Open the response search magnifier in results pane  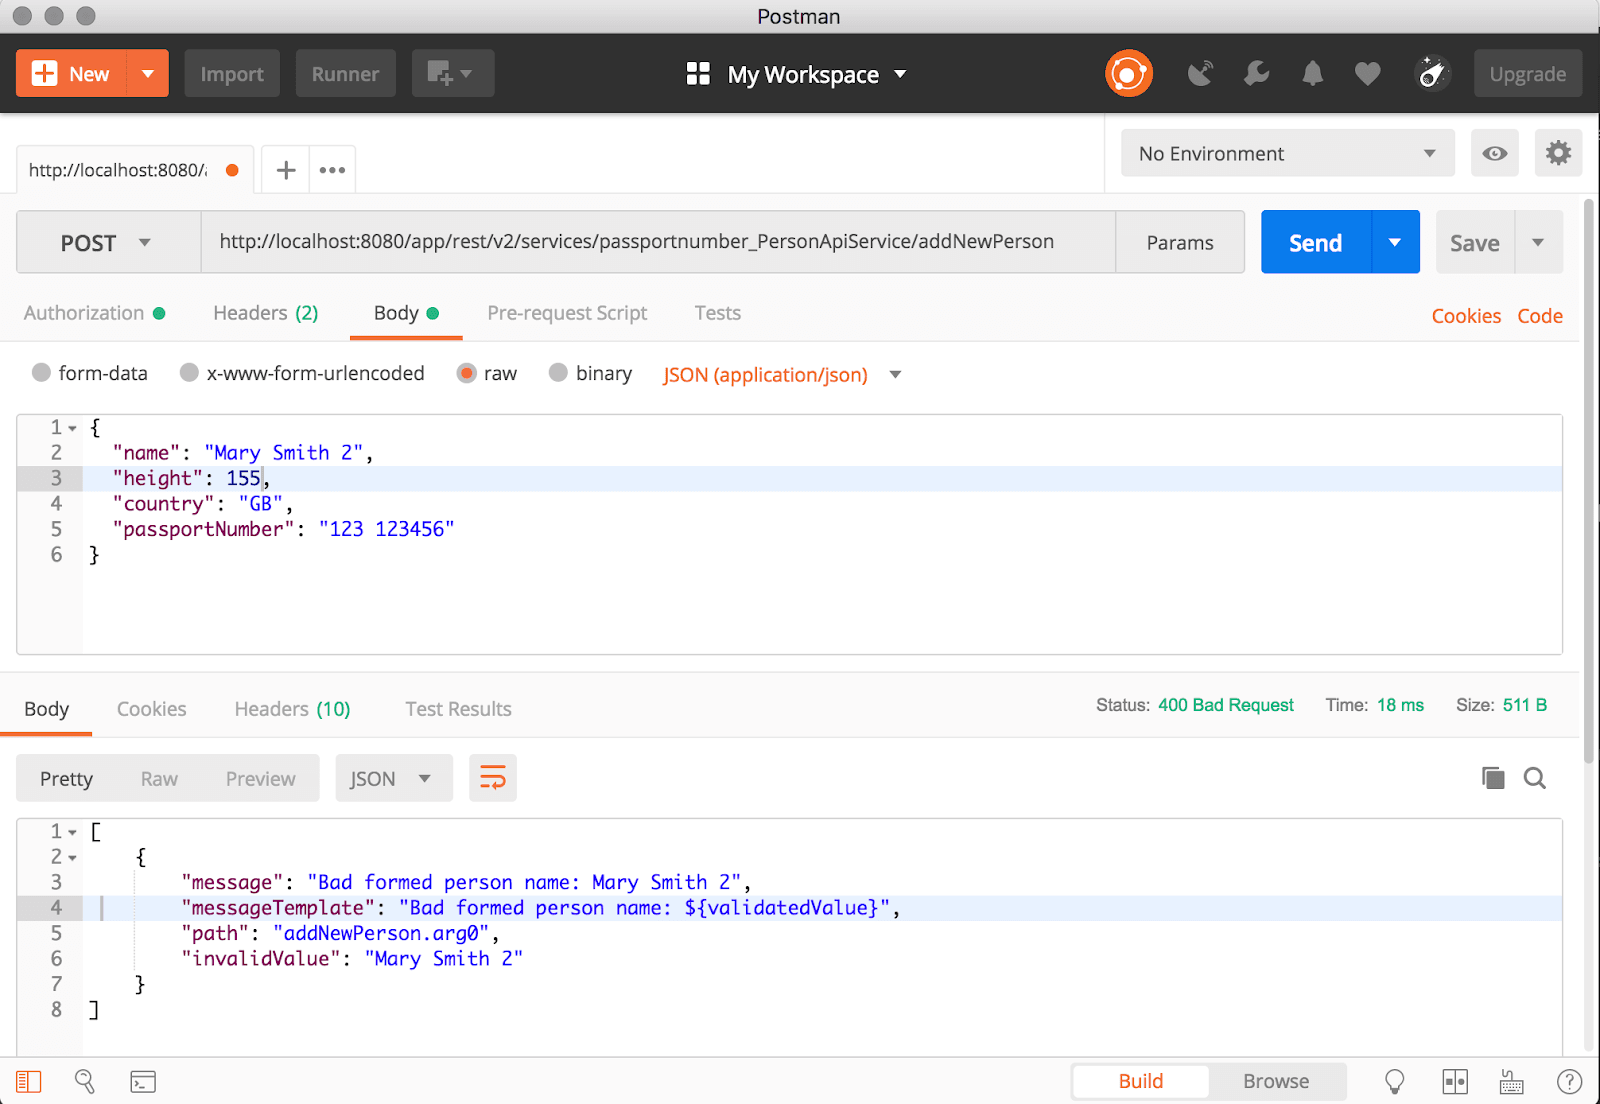click(1535, 778)
